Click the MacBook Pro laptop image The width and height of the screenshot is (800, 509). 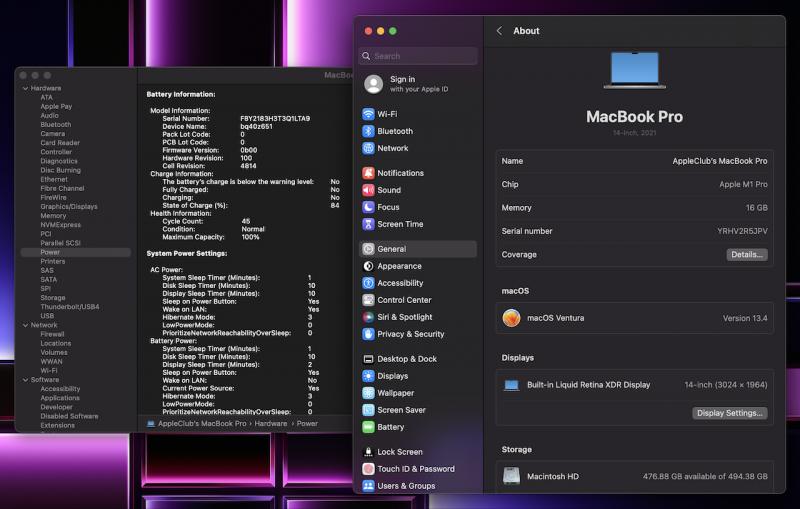(x=634, y=70)
